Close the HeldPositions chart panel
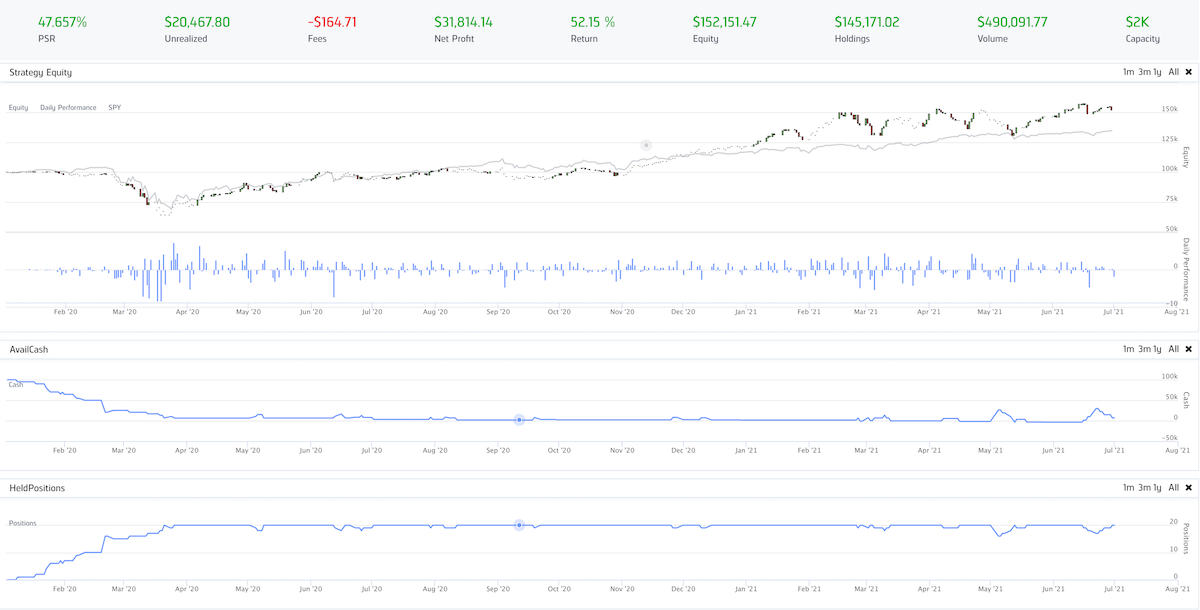Viewport: 1200px width, 610px height. (1188, 487)
